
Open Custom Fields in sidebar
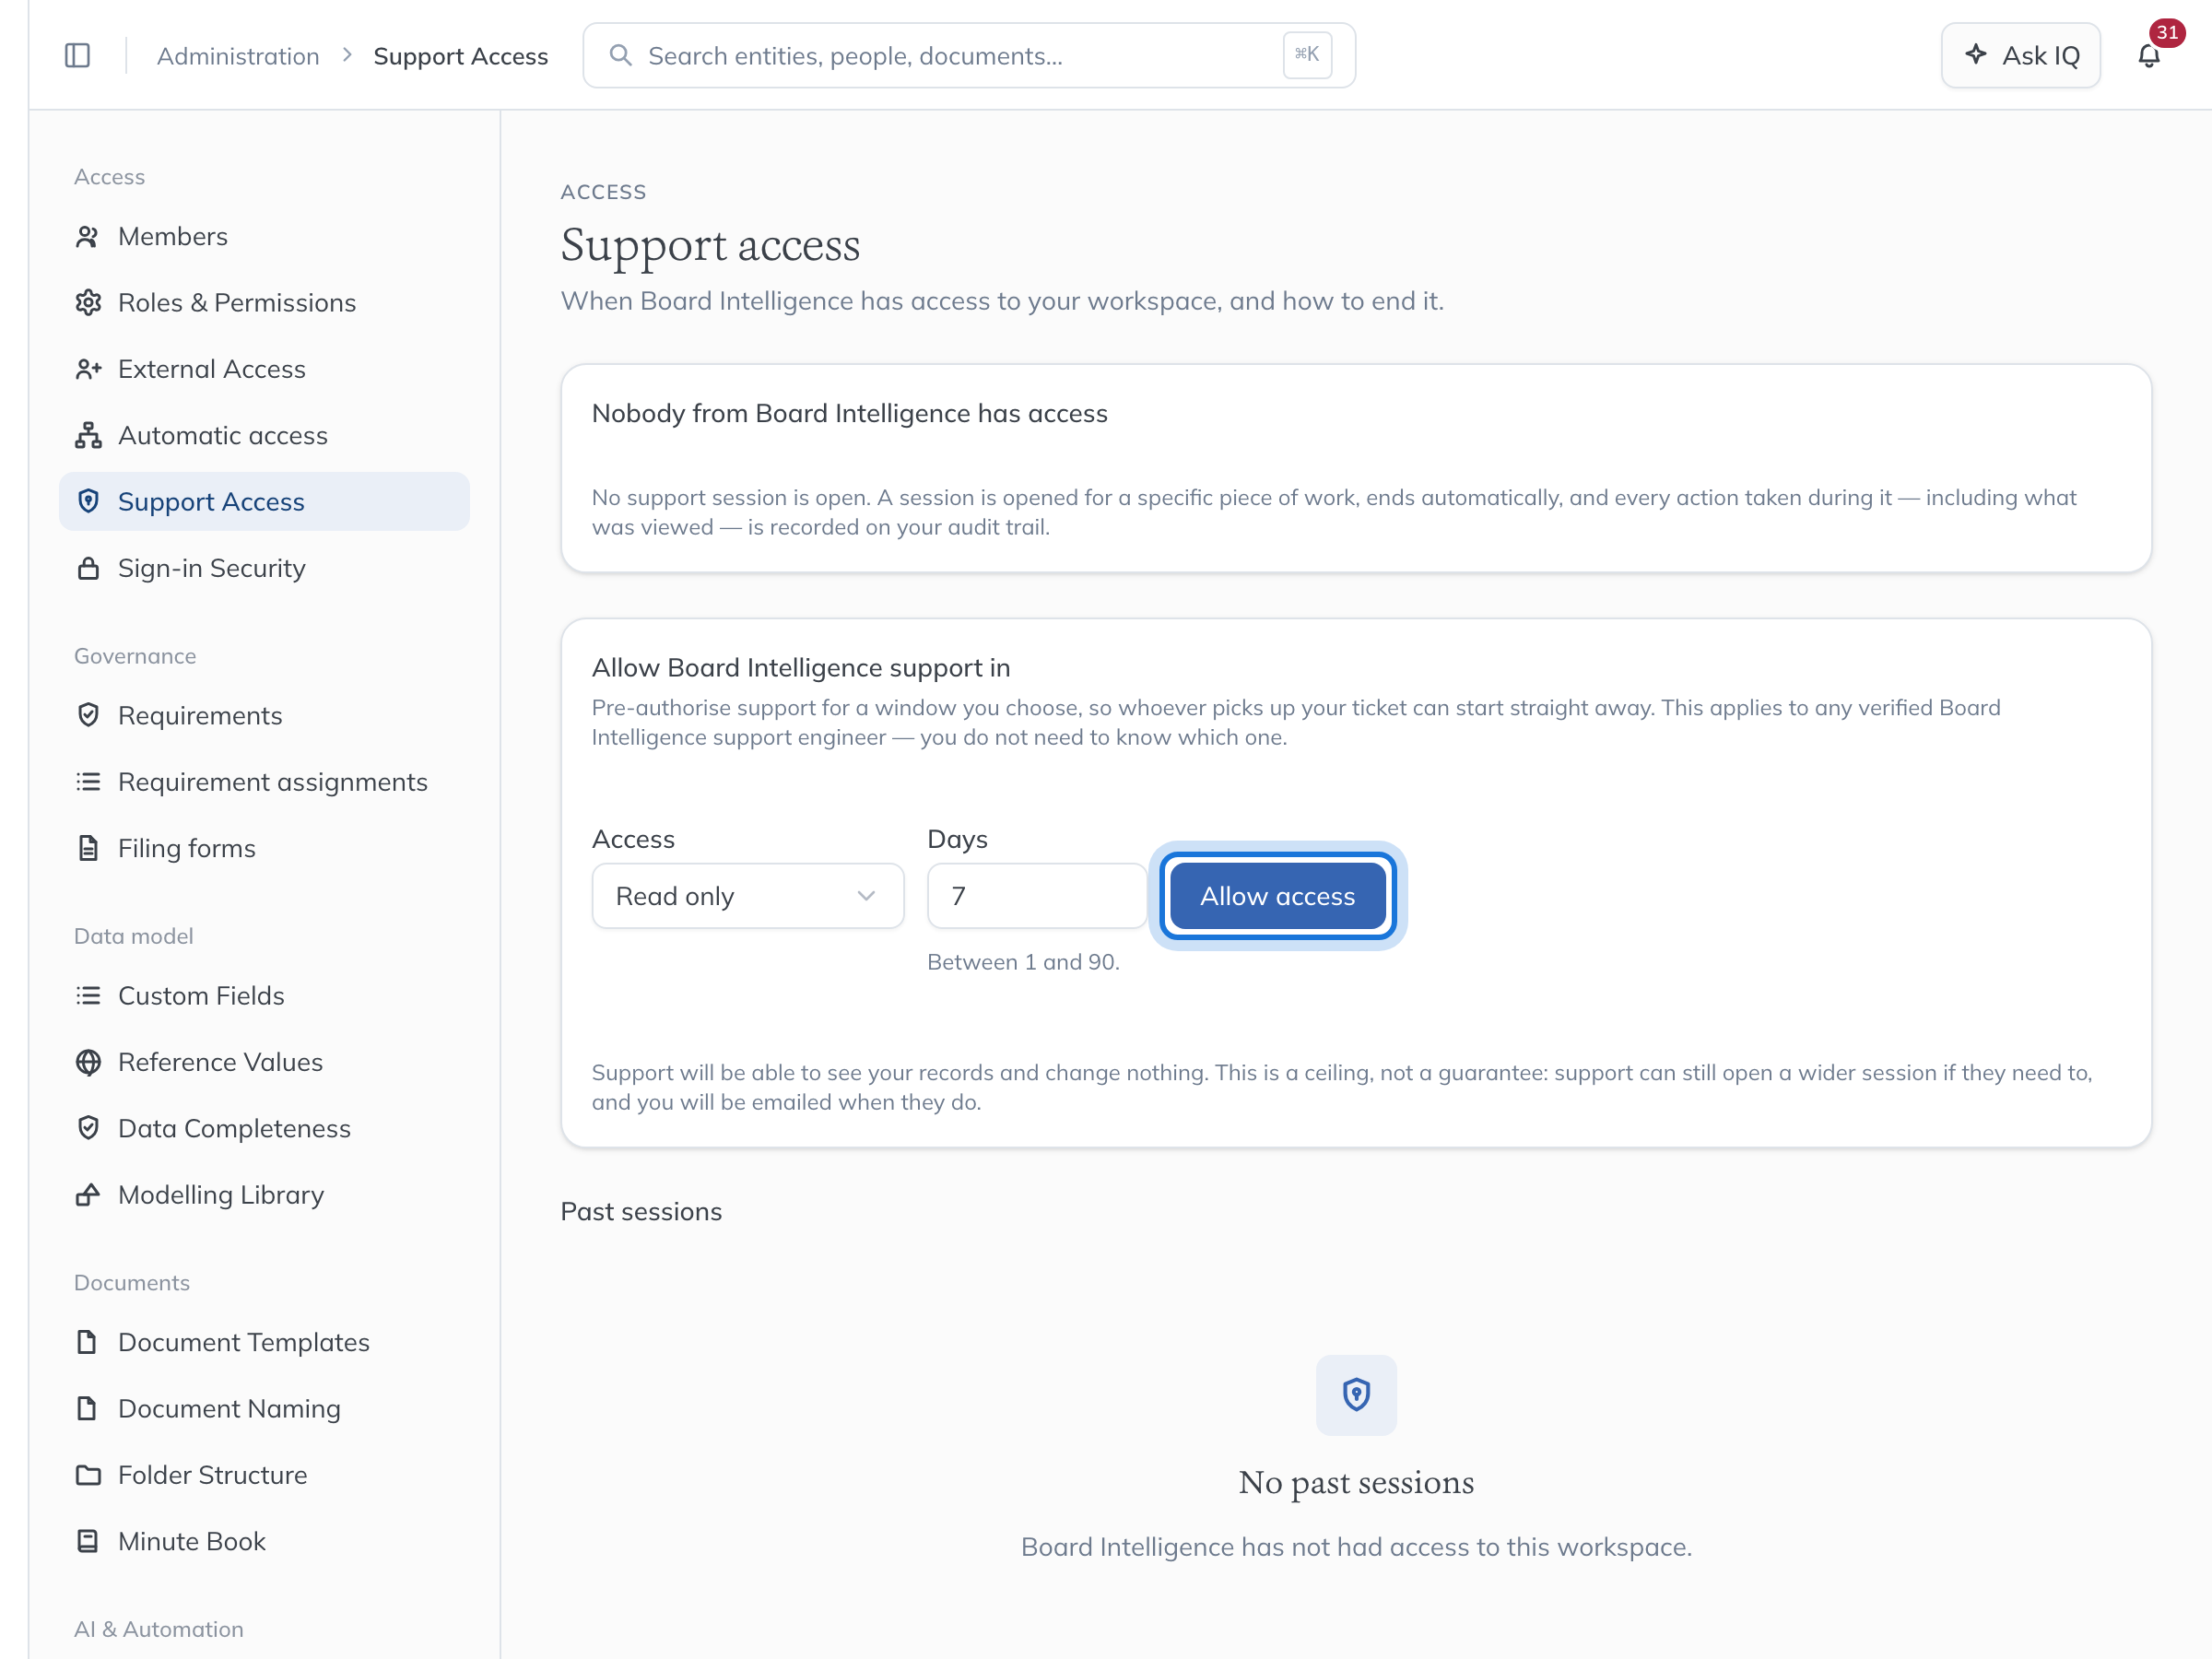coord(264,996)
